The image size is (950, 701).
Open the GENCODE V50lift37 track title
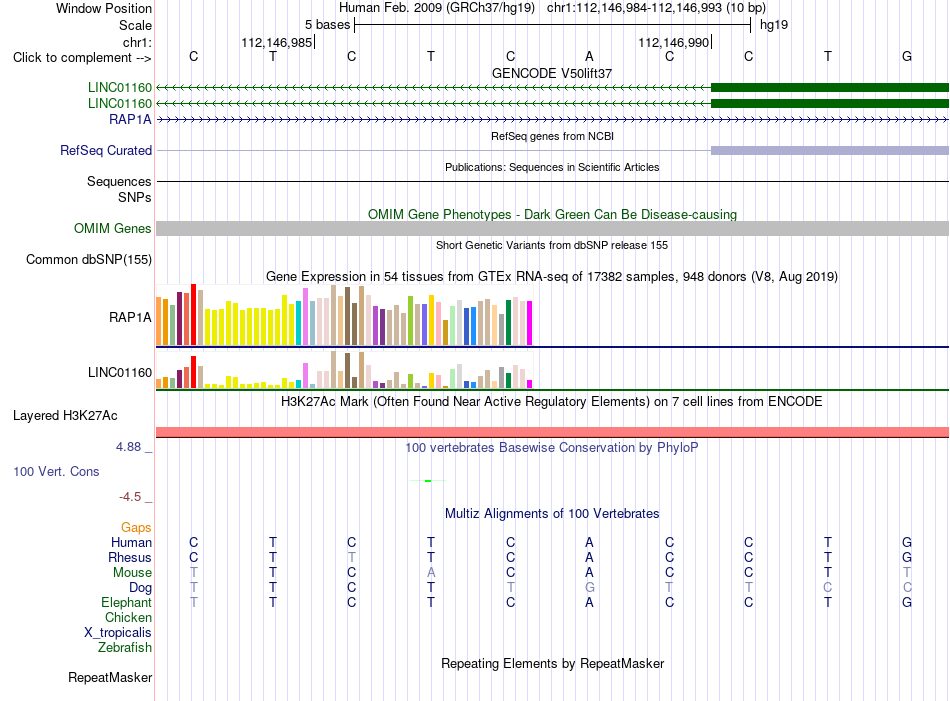(552, 73)
